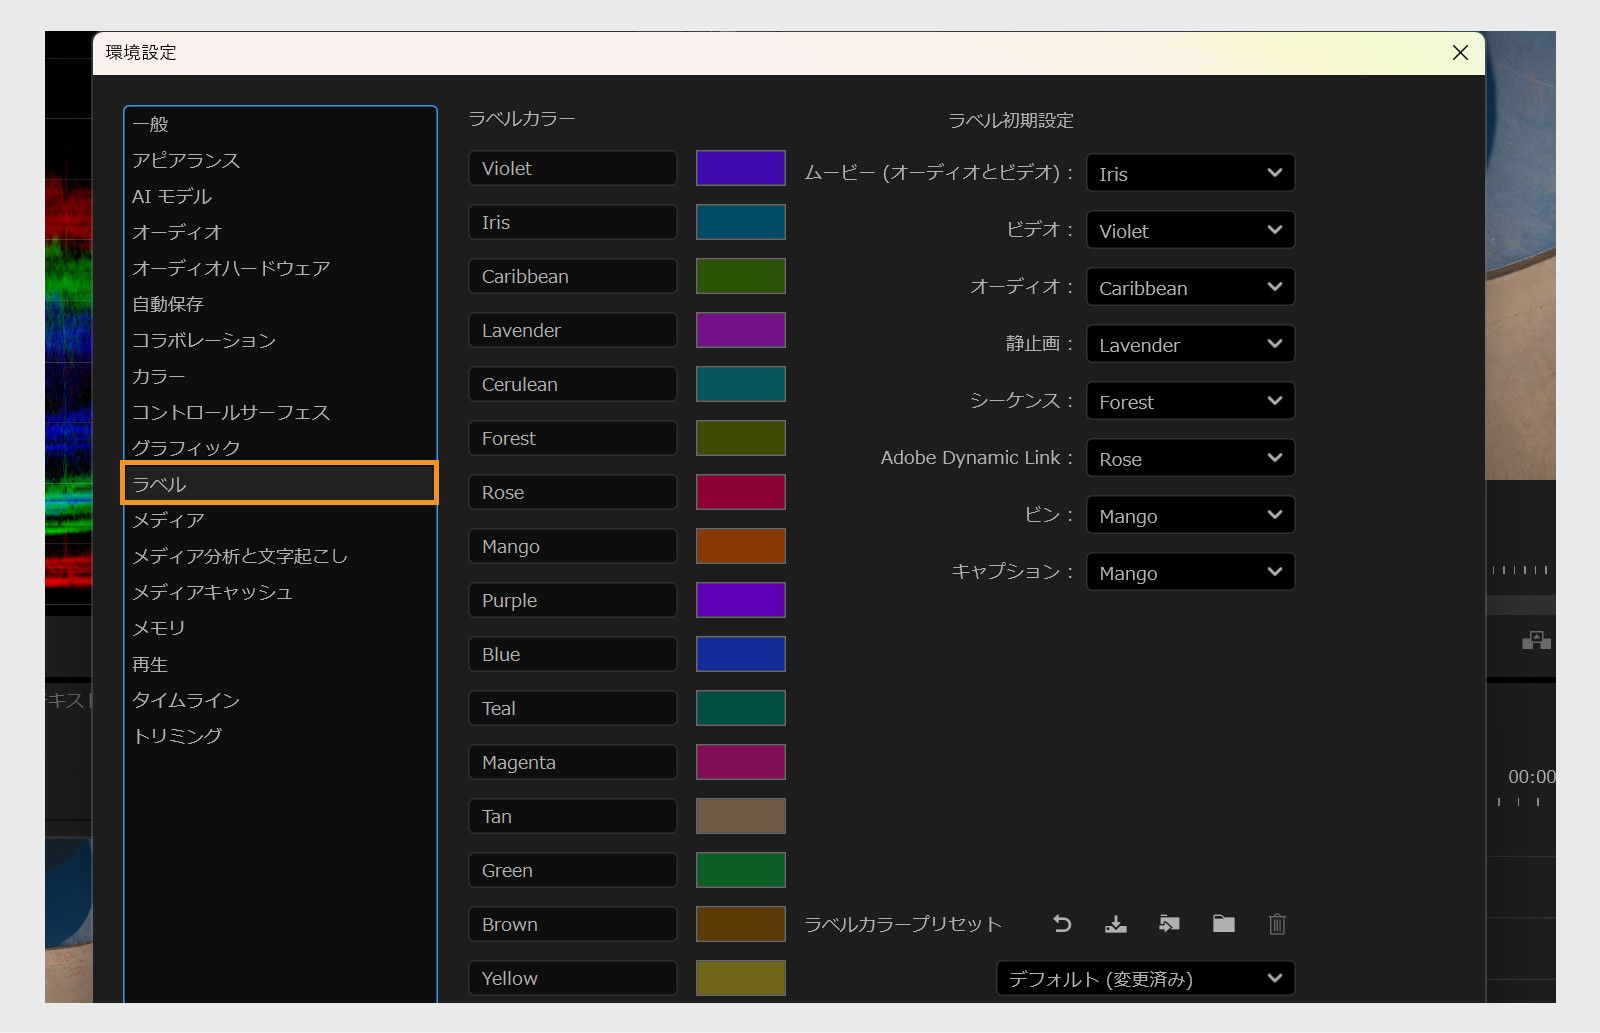Open 静止画 label dropdown showing Lavender

1190,344
